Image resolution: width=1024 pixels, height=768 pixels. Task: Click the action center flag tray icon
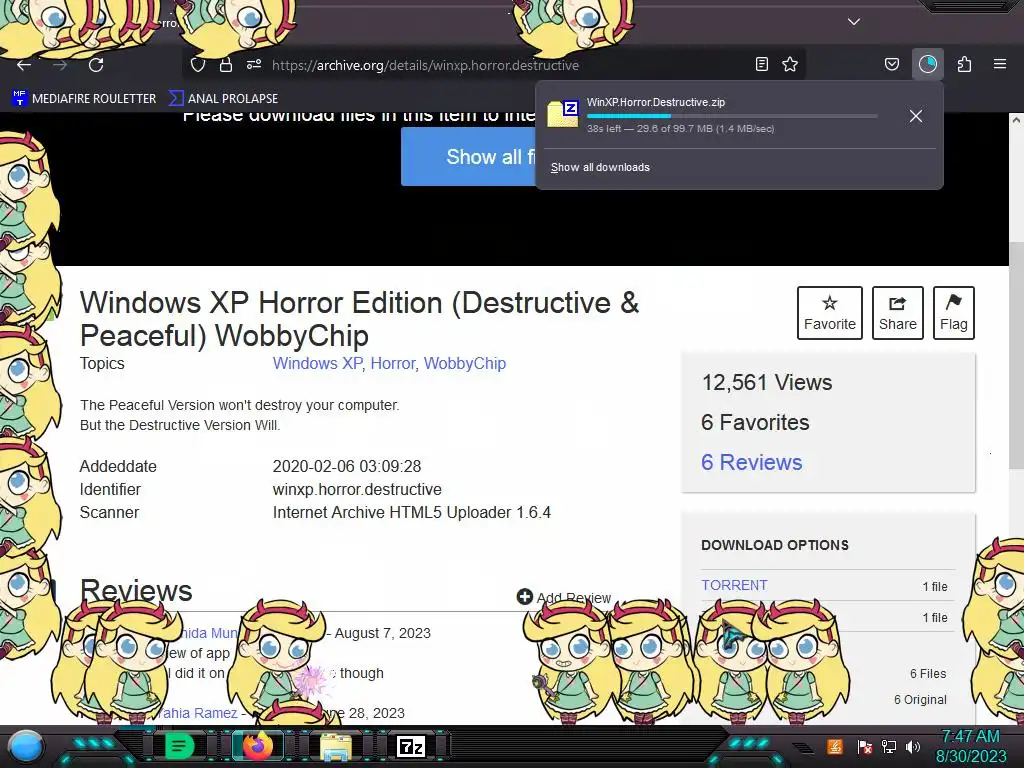[865, 746]
